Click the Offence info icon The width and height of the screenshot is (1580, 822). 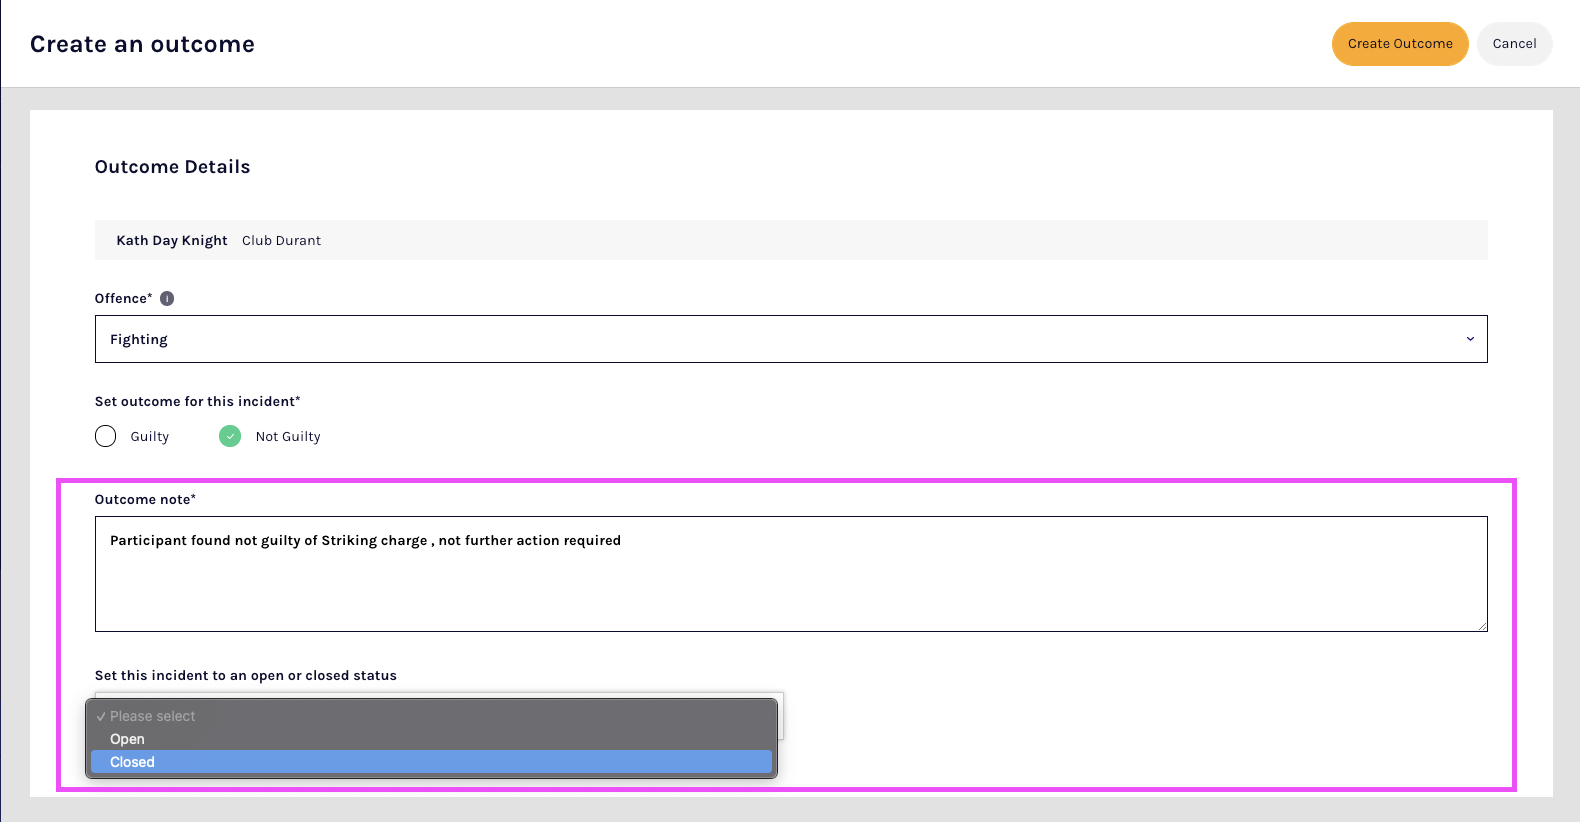tap(167, 298)
